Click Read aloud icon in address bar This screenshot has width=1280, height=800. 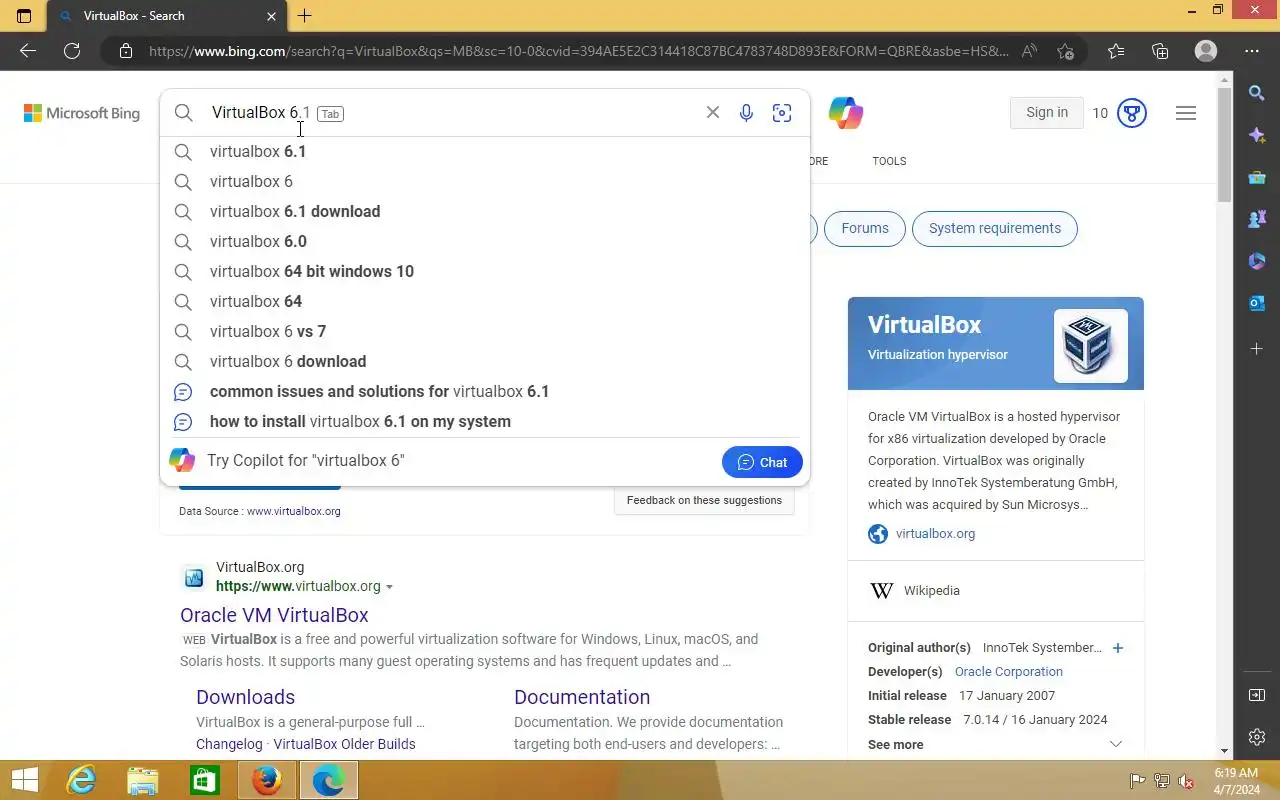pos(1029,51)
